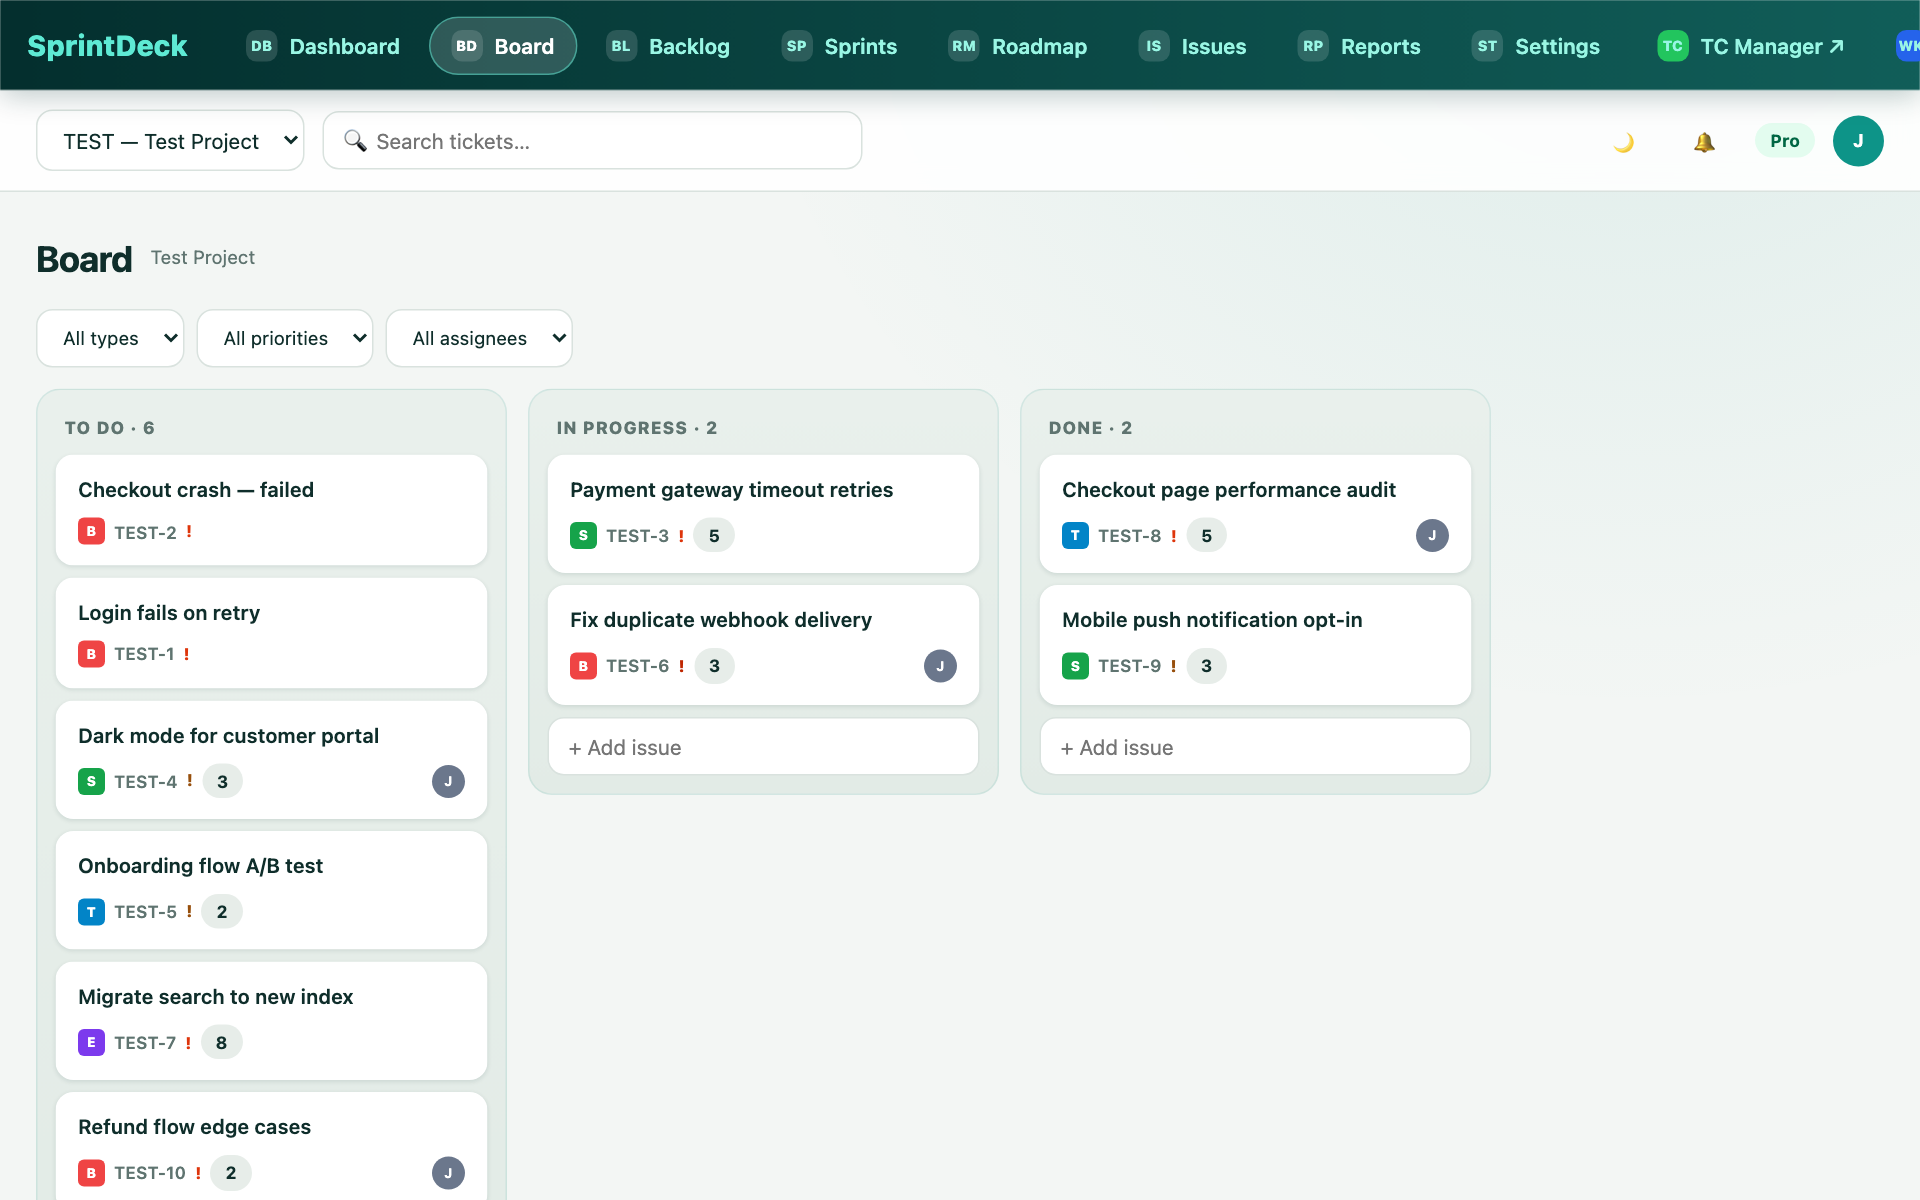Open Payment gateway timeout retries card

pyautogui.click(x=763, y=514)
